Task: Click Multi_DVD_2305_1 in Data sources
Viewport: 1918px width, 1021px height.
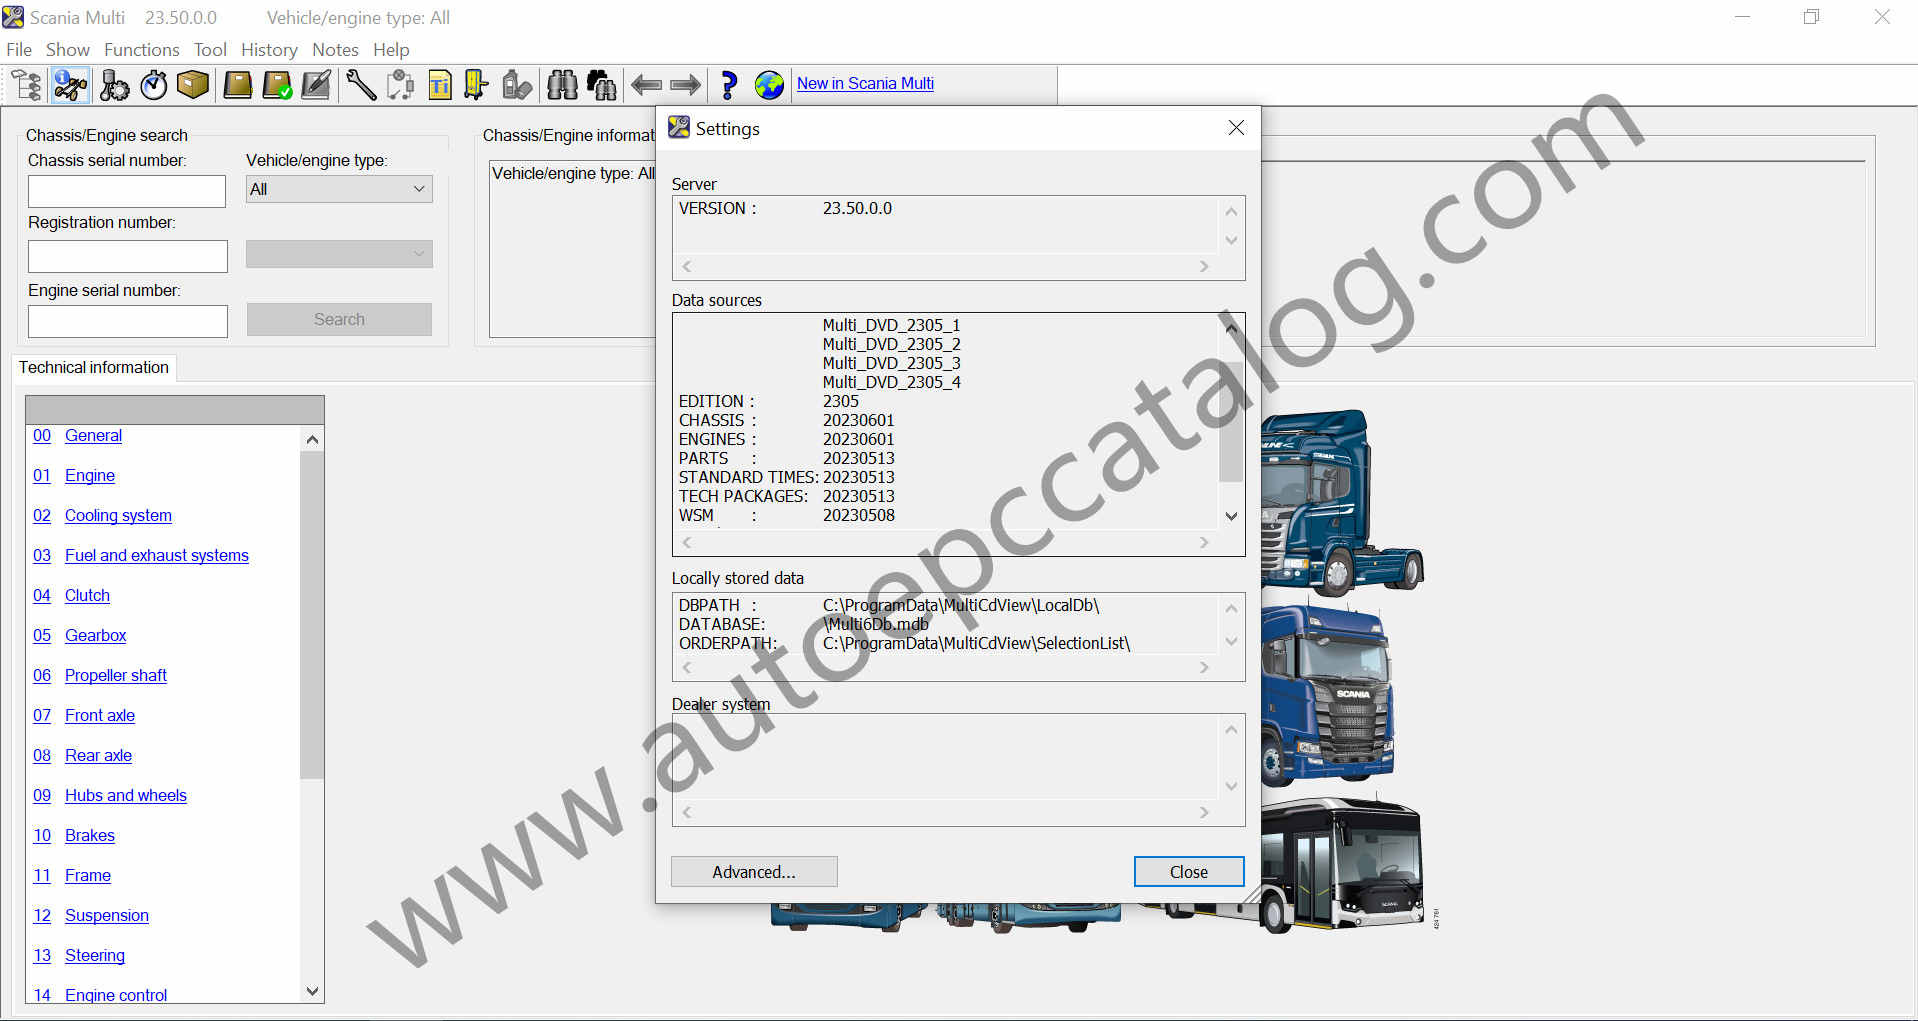Action: tap(891, 325)
